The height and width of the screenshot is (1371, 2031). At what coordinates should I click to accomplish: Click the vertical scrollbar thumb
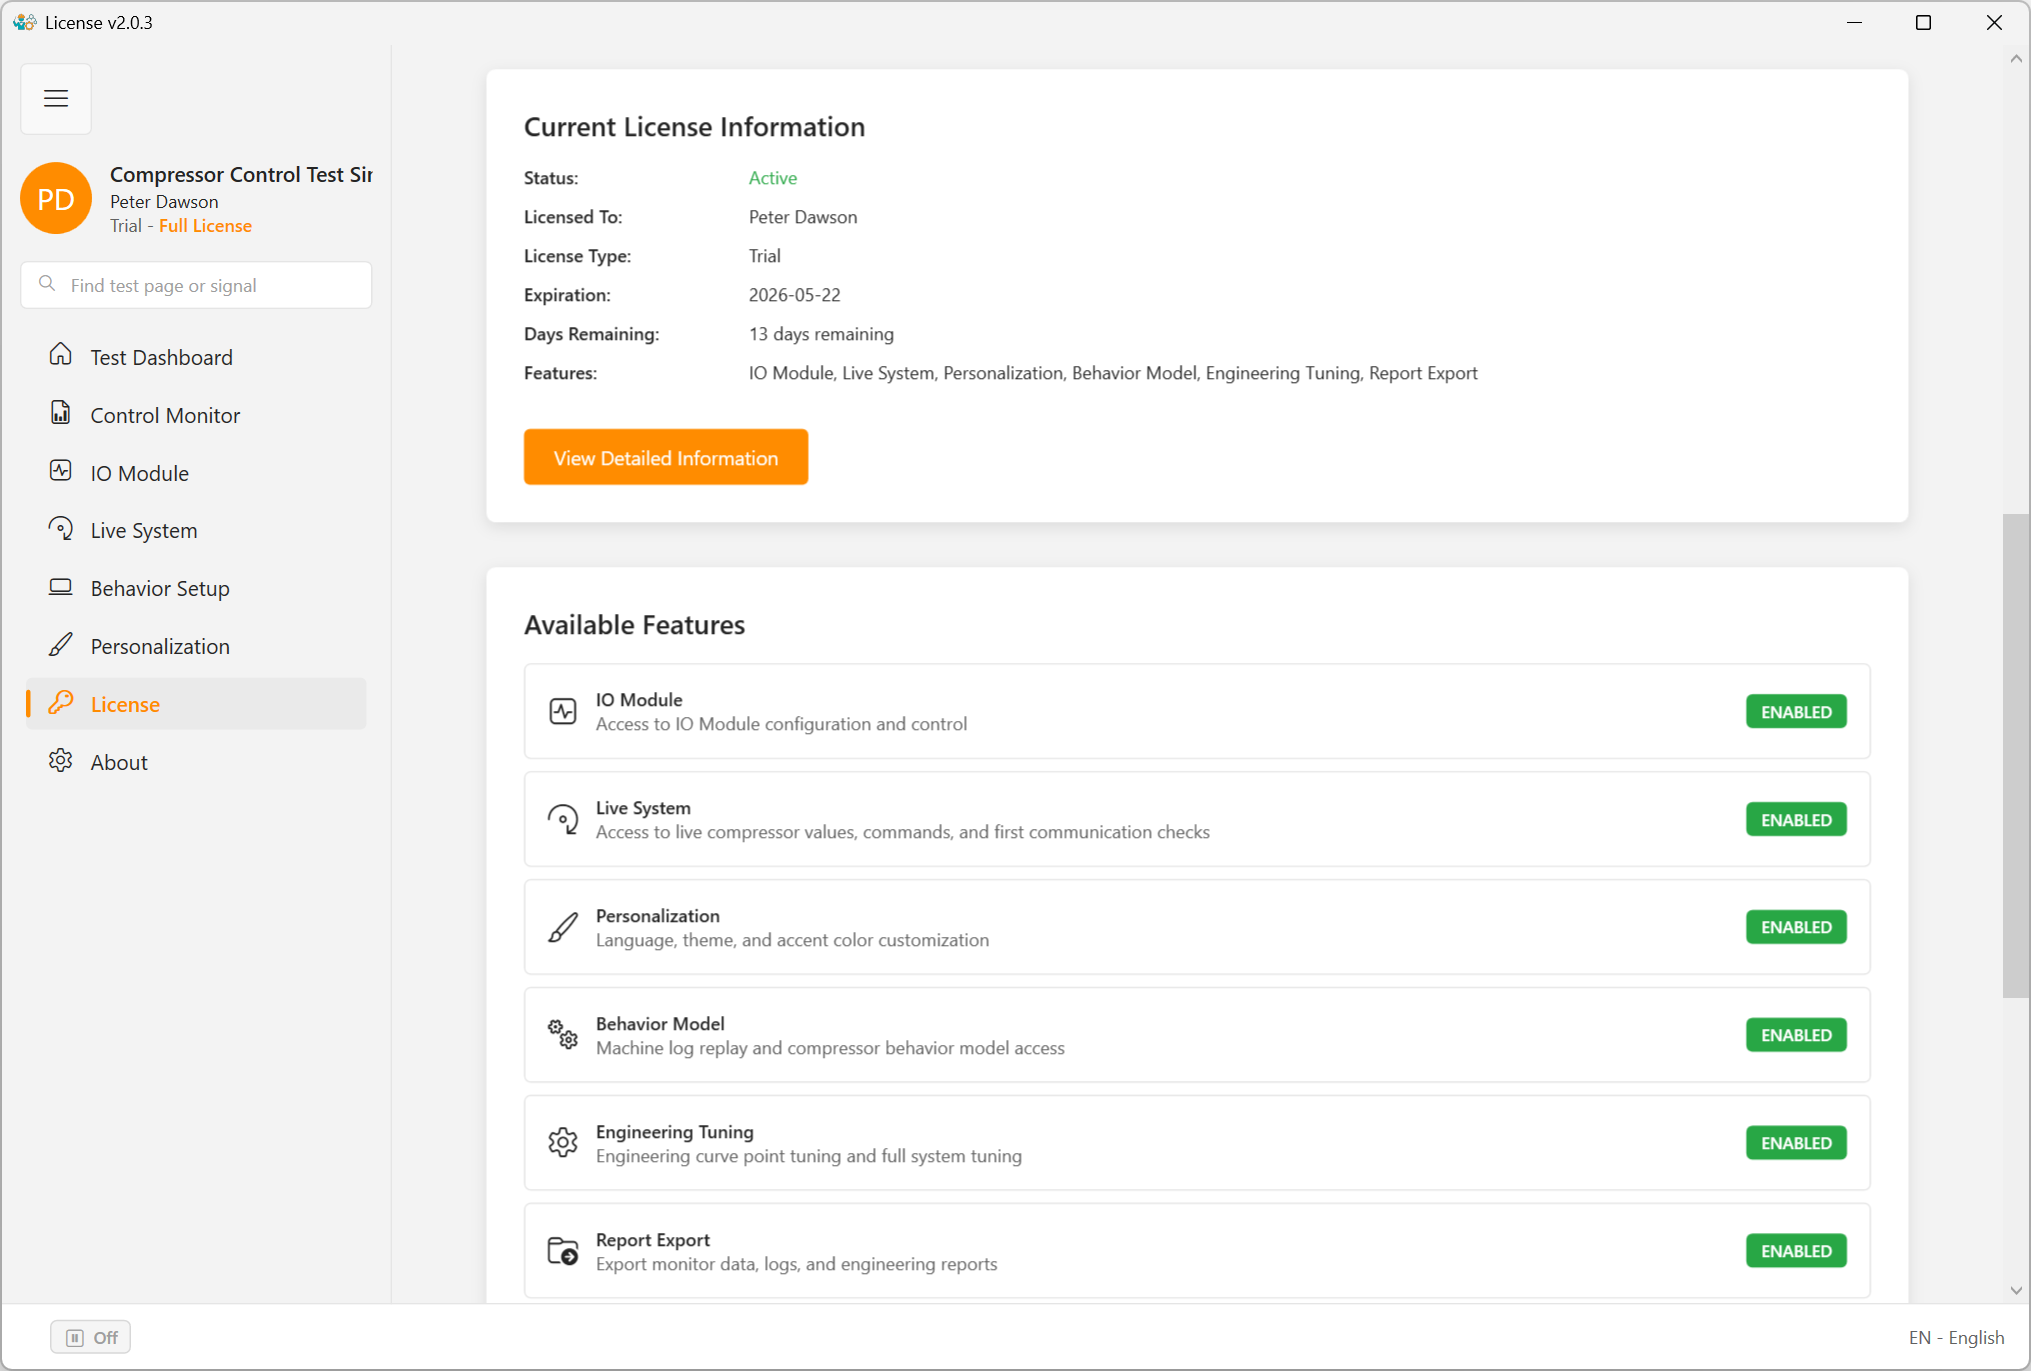click(x=2016, y=755)
